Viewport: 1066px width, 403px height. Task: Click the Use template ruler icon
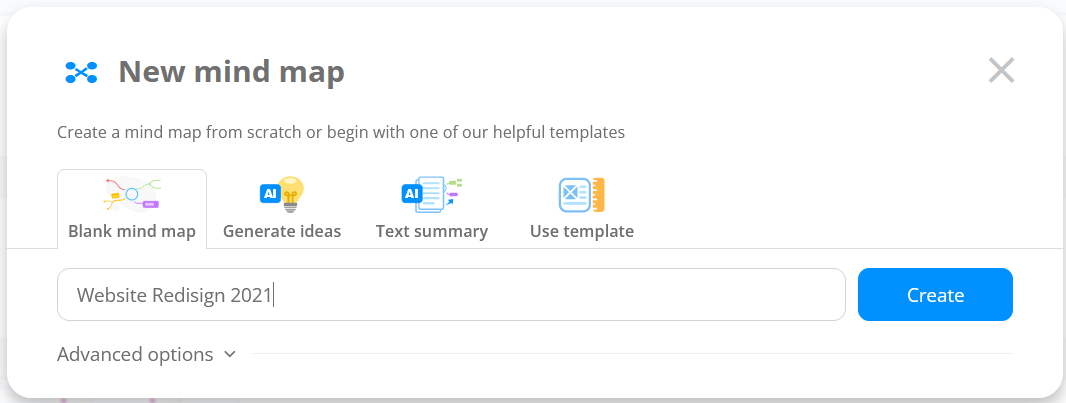[582, 195]
